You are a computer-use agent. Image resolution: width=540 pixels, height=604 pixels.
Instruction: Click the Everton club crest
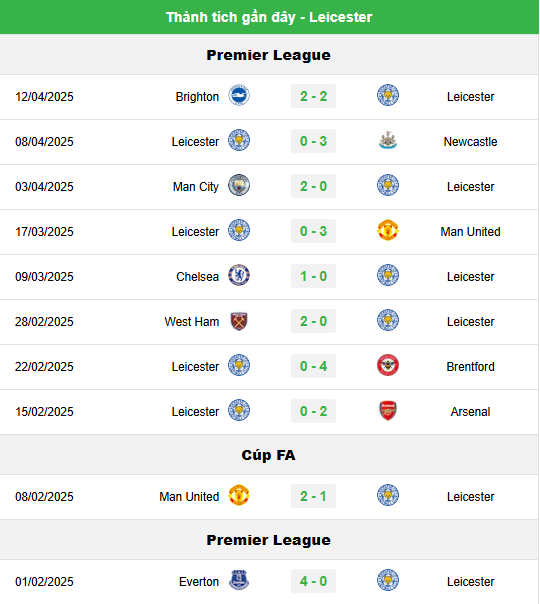click(239, 581)
